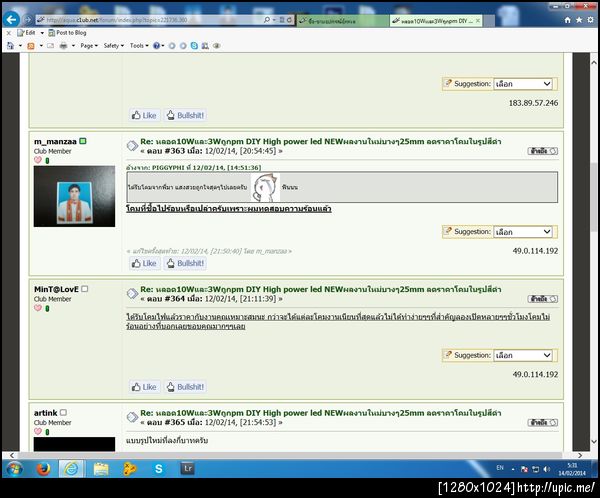Refresh the page using the reload icon
Image resolution: width=600 pixels, height=498 pixels.
click(290, 20)
